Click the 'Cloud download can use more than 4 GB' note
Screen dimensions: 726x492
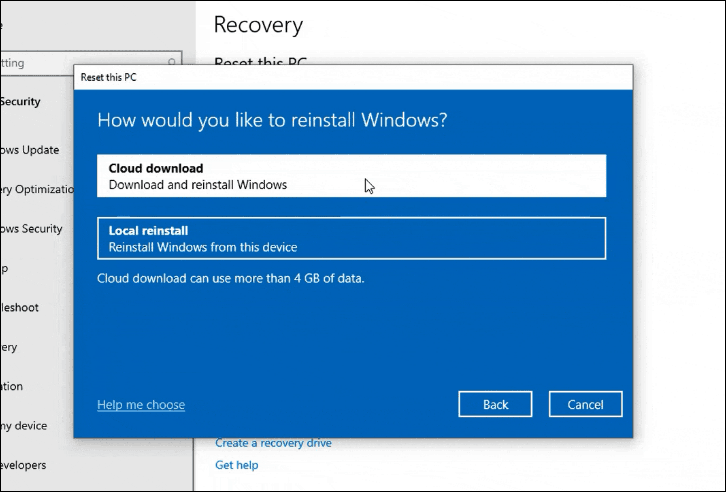tap(231, 278)
